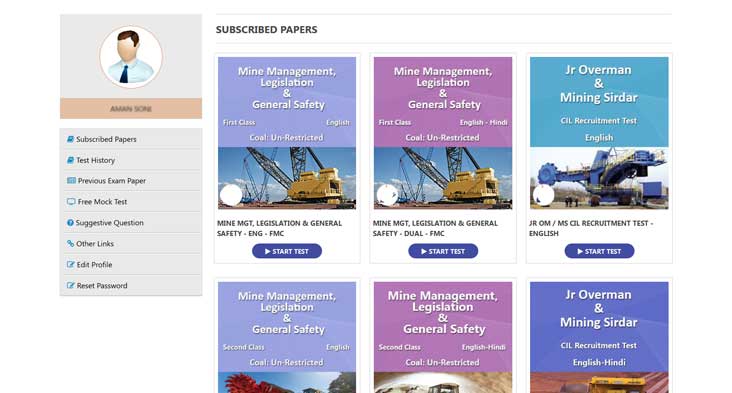Click the Subscribed Papers book icon
The height and width of the screenshot is (393, 732).
click(x=70, y=139)
